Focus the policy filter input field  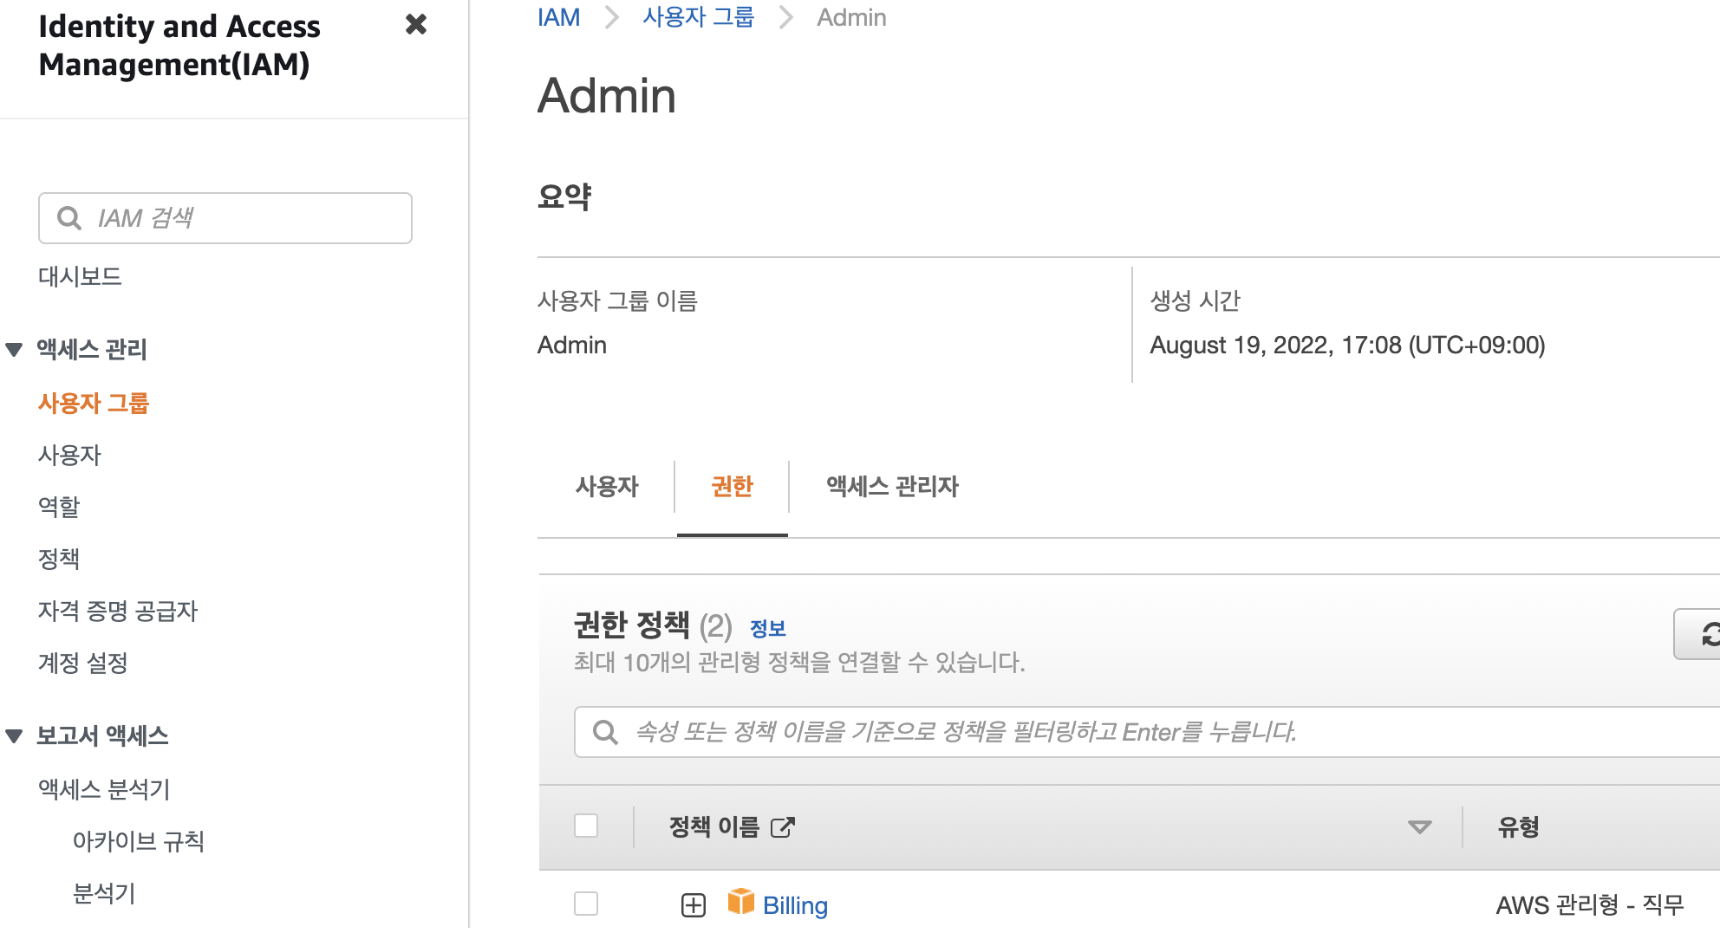click(x=1150, y=732)
